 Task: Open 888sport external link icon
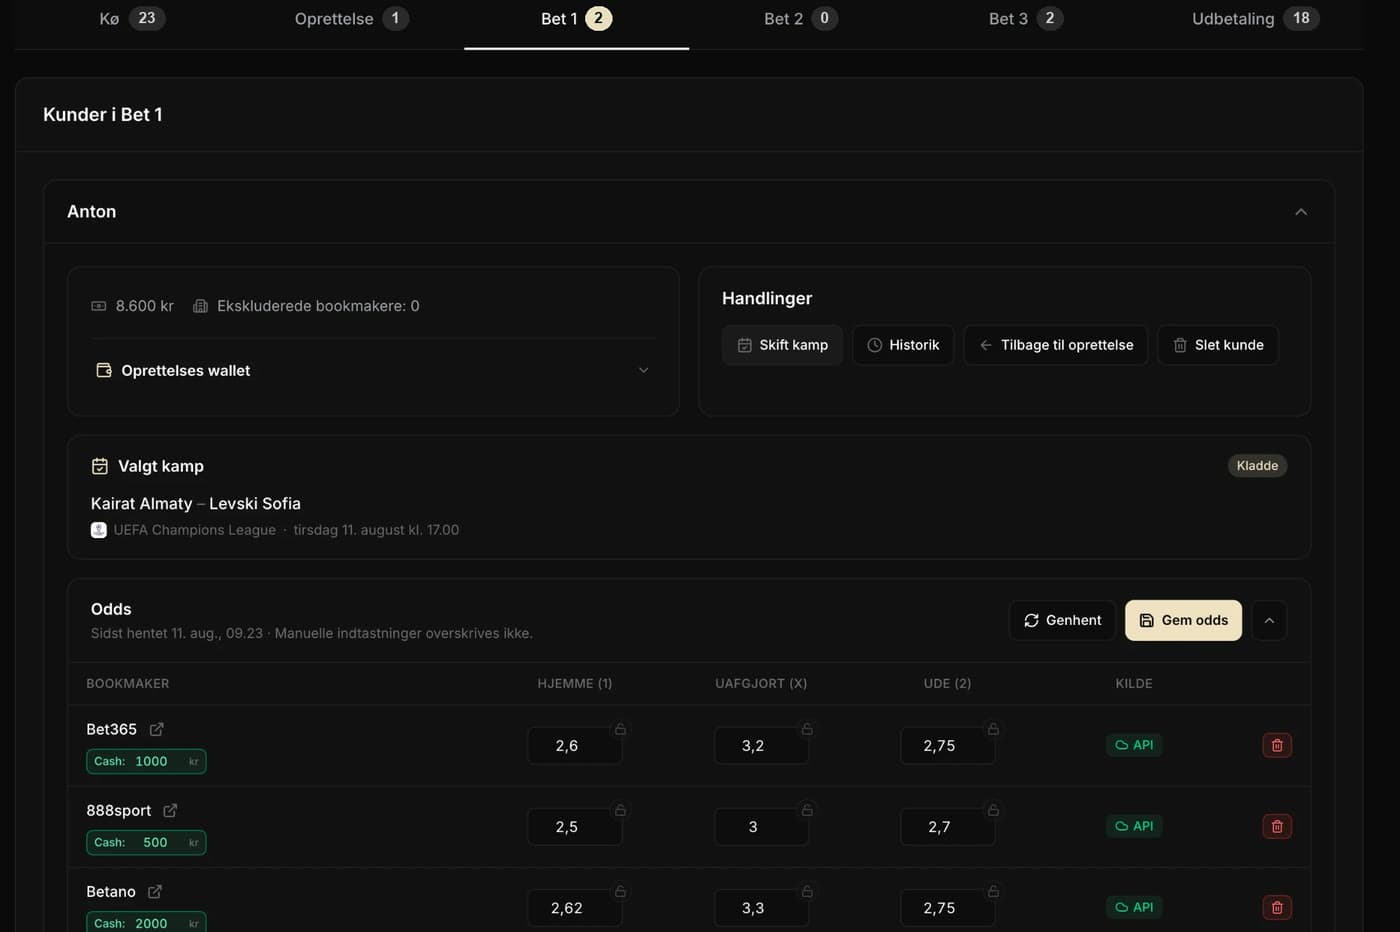click(x=170, y=811)
